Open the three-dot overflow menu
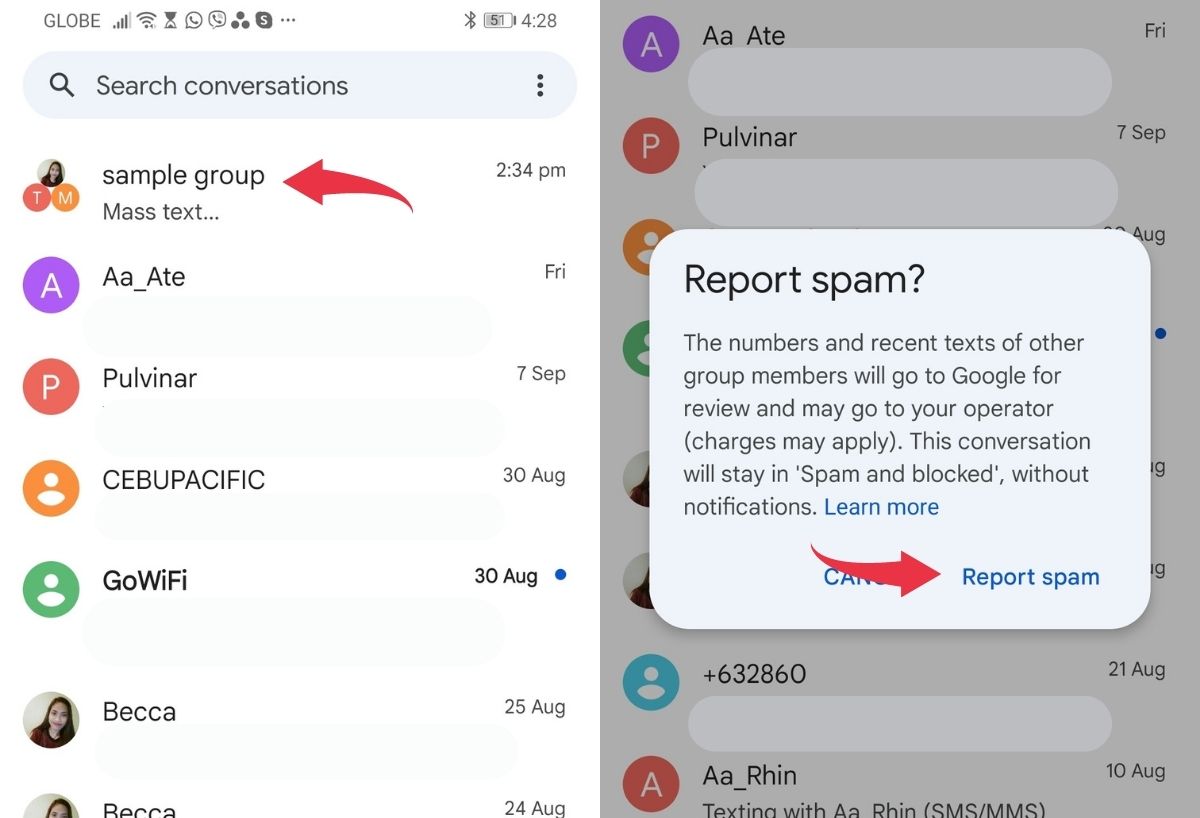1200x818 pixels. (x=540, y=86)
